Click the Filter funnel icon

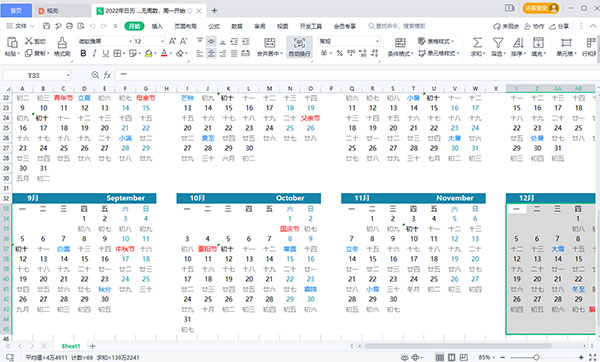click(498, 42)
